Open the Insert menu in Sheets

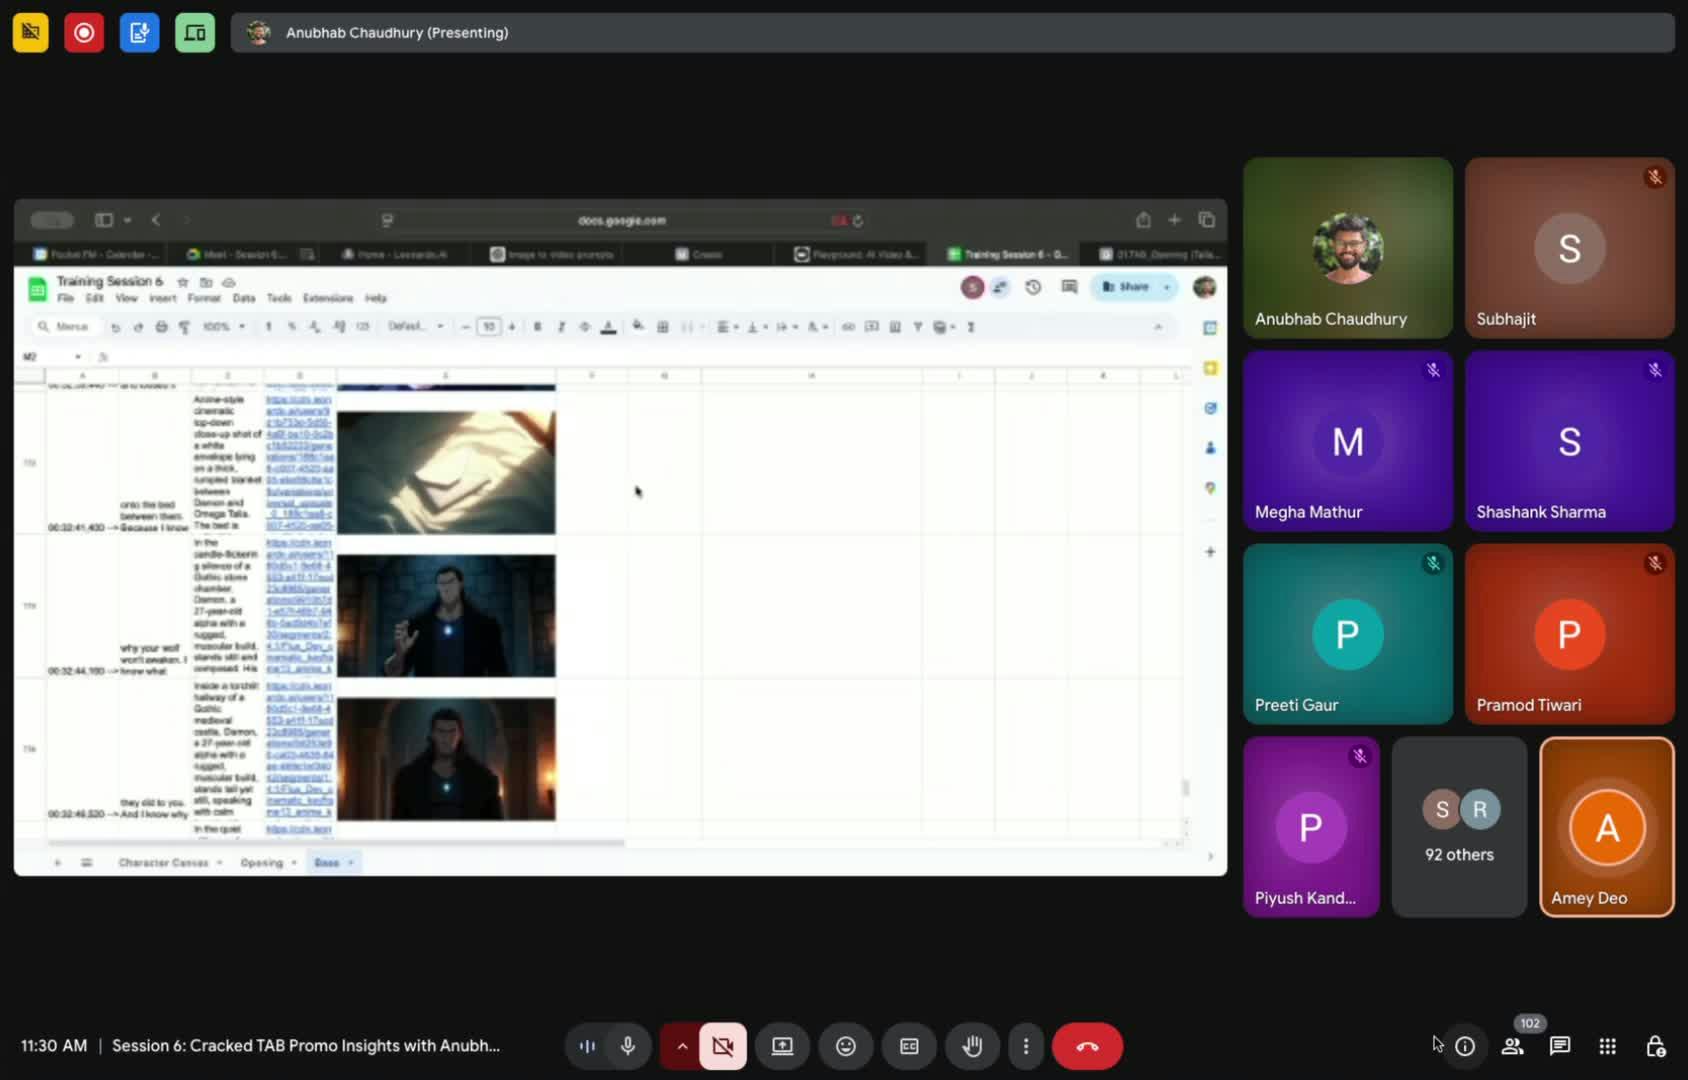pos(162,298)
